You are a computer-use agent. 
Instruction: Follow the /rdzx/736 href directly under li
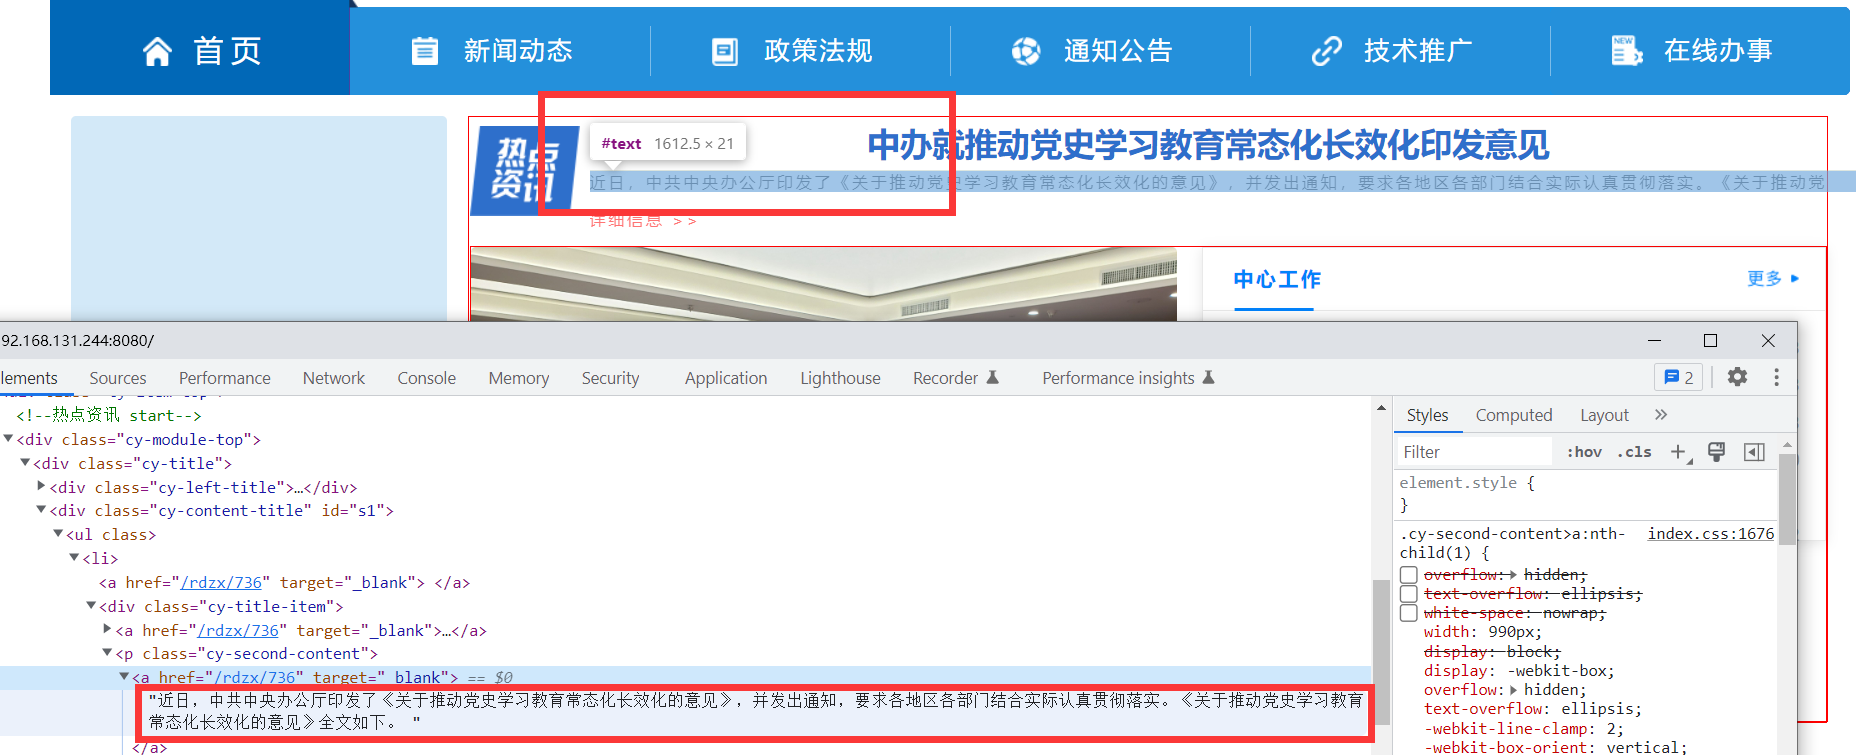coord(221,582)
